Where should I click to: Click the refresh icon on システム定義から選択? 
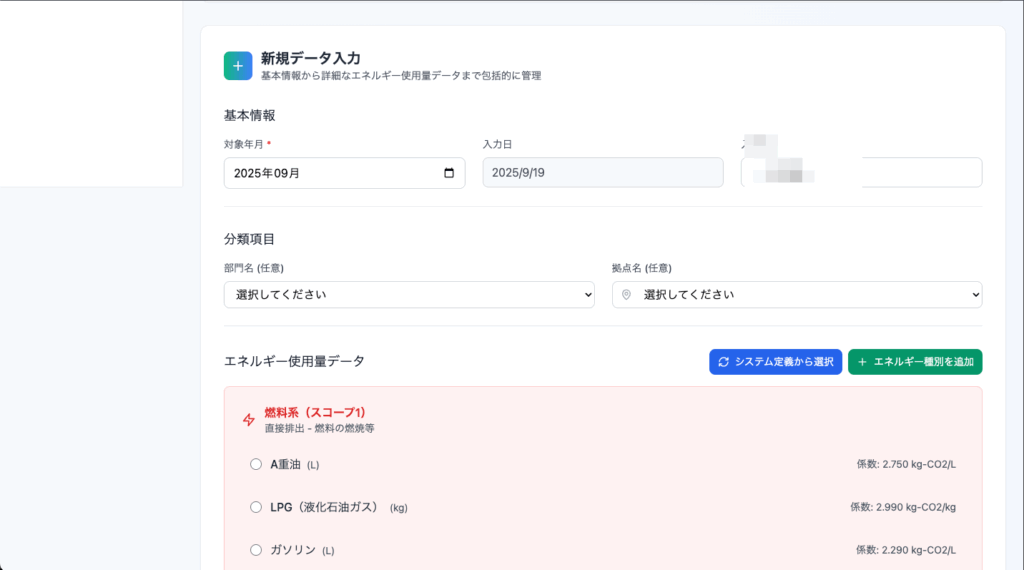coord(724,362)
